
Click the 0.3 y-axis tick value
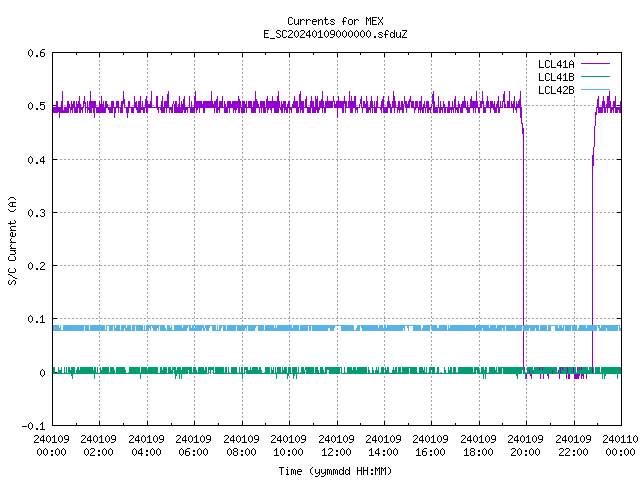point(36,213)
